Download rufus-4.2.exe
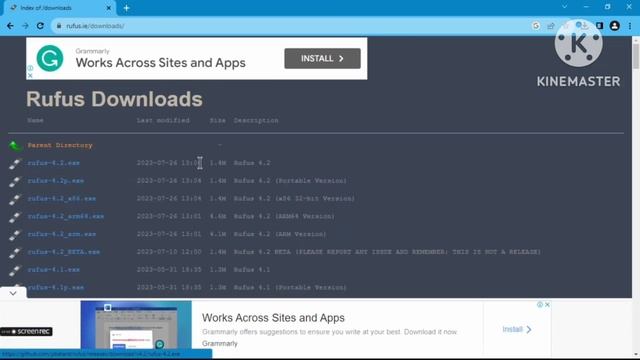Image resolution: width=640 pixels, height=360 pixels. click(x=53, y=163)
